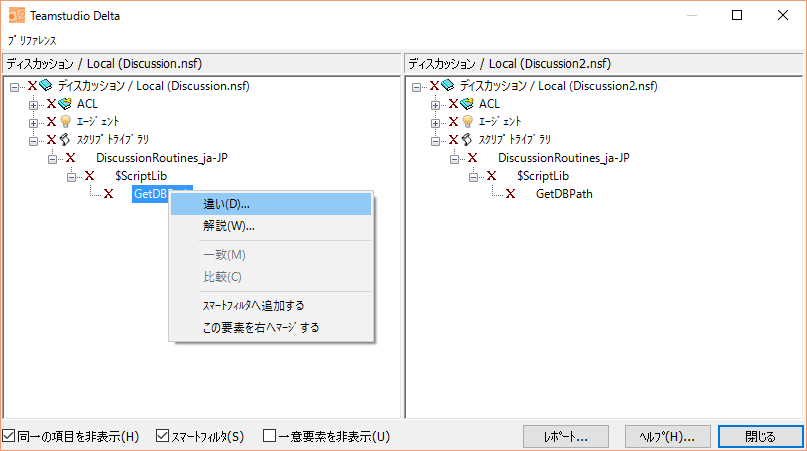The height and width of the screenshot is (451, 807).
Task: Disable the スマートフィルタ checkbox
Action: coord(164,436)
